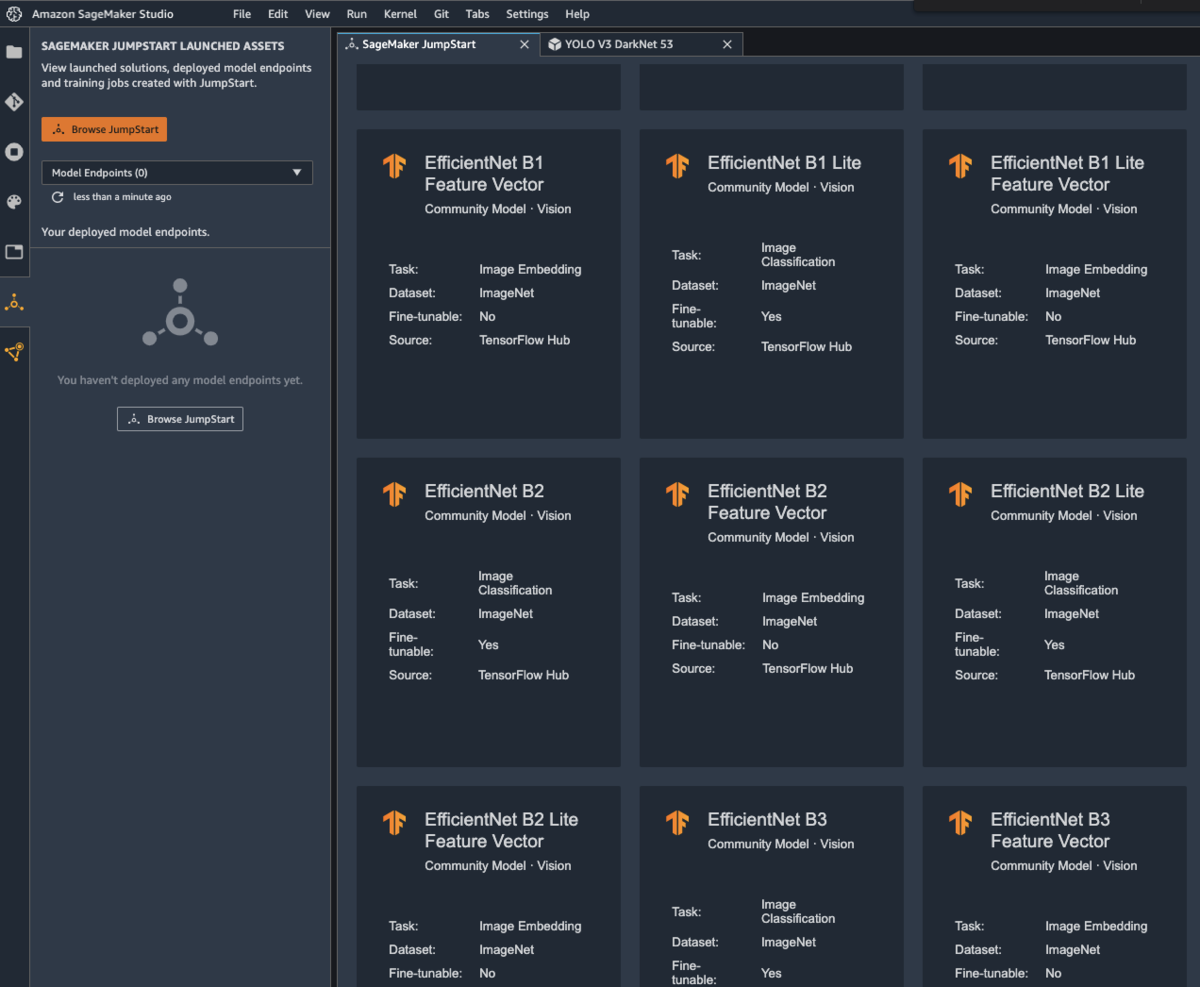Click the refresh icon beside 'less than a minute ago'
1200x987 pixels.
point(58,198)
